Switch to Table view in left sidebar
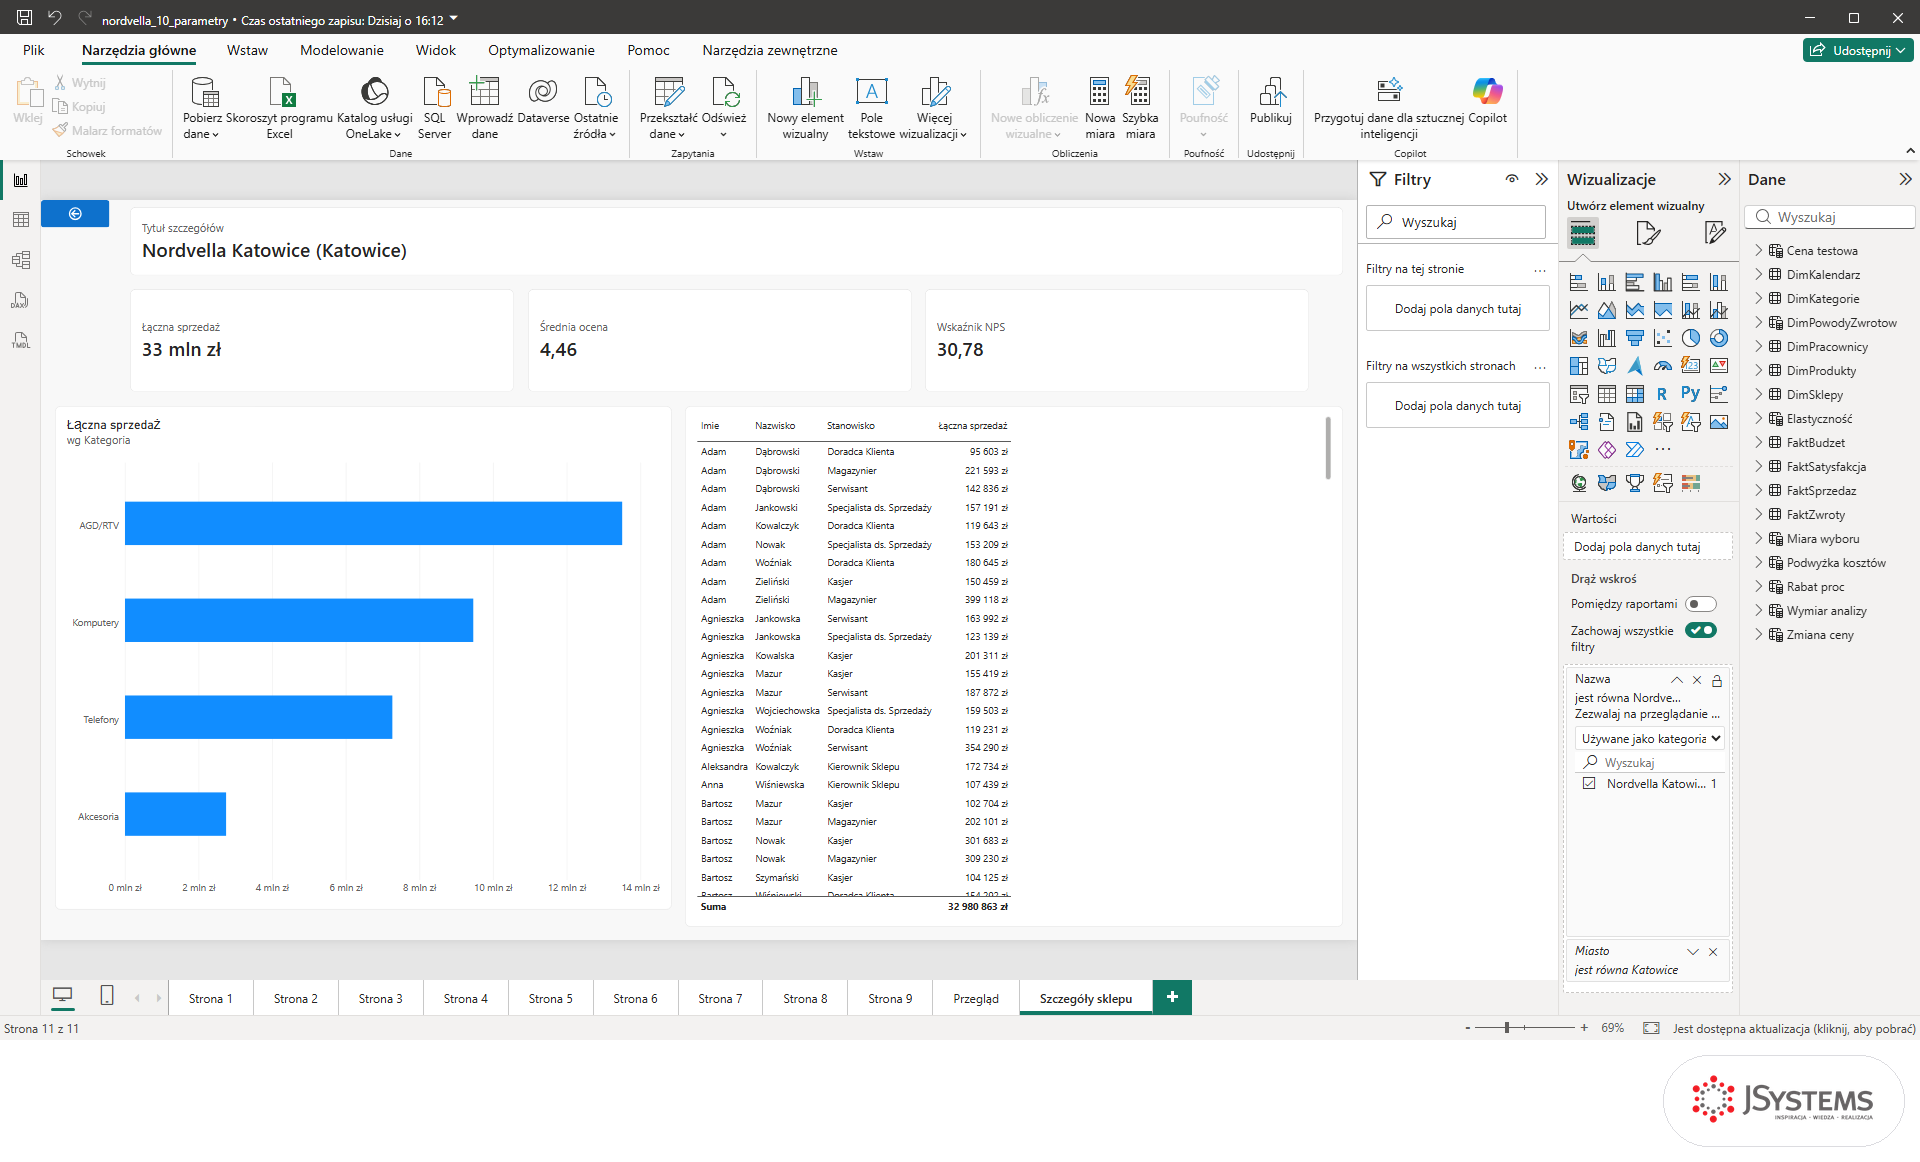 click(x=20, y=220)
